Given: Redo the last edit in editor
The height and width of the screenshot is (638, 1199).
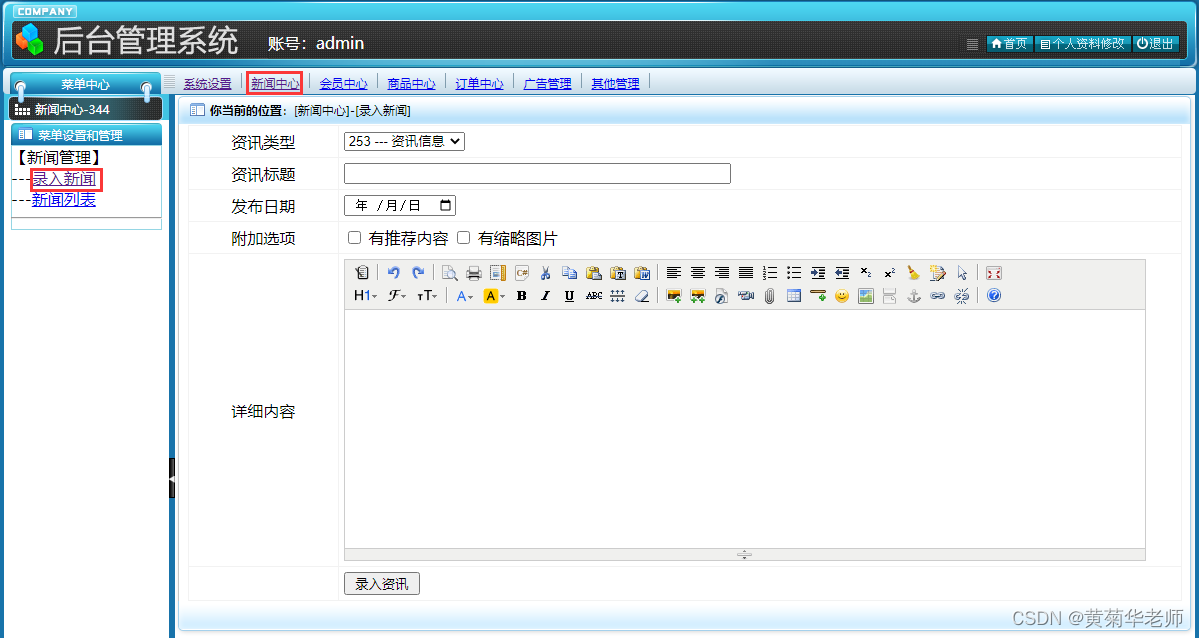Looking at the screenshot, I should [x=418, y=273].
